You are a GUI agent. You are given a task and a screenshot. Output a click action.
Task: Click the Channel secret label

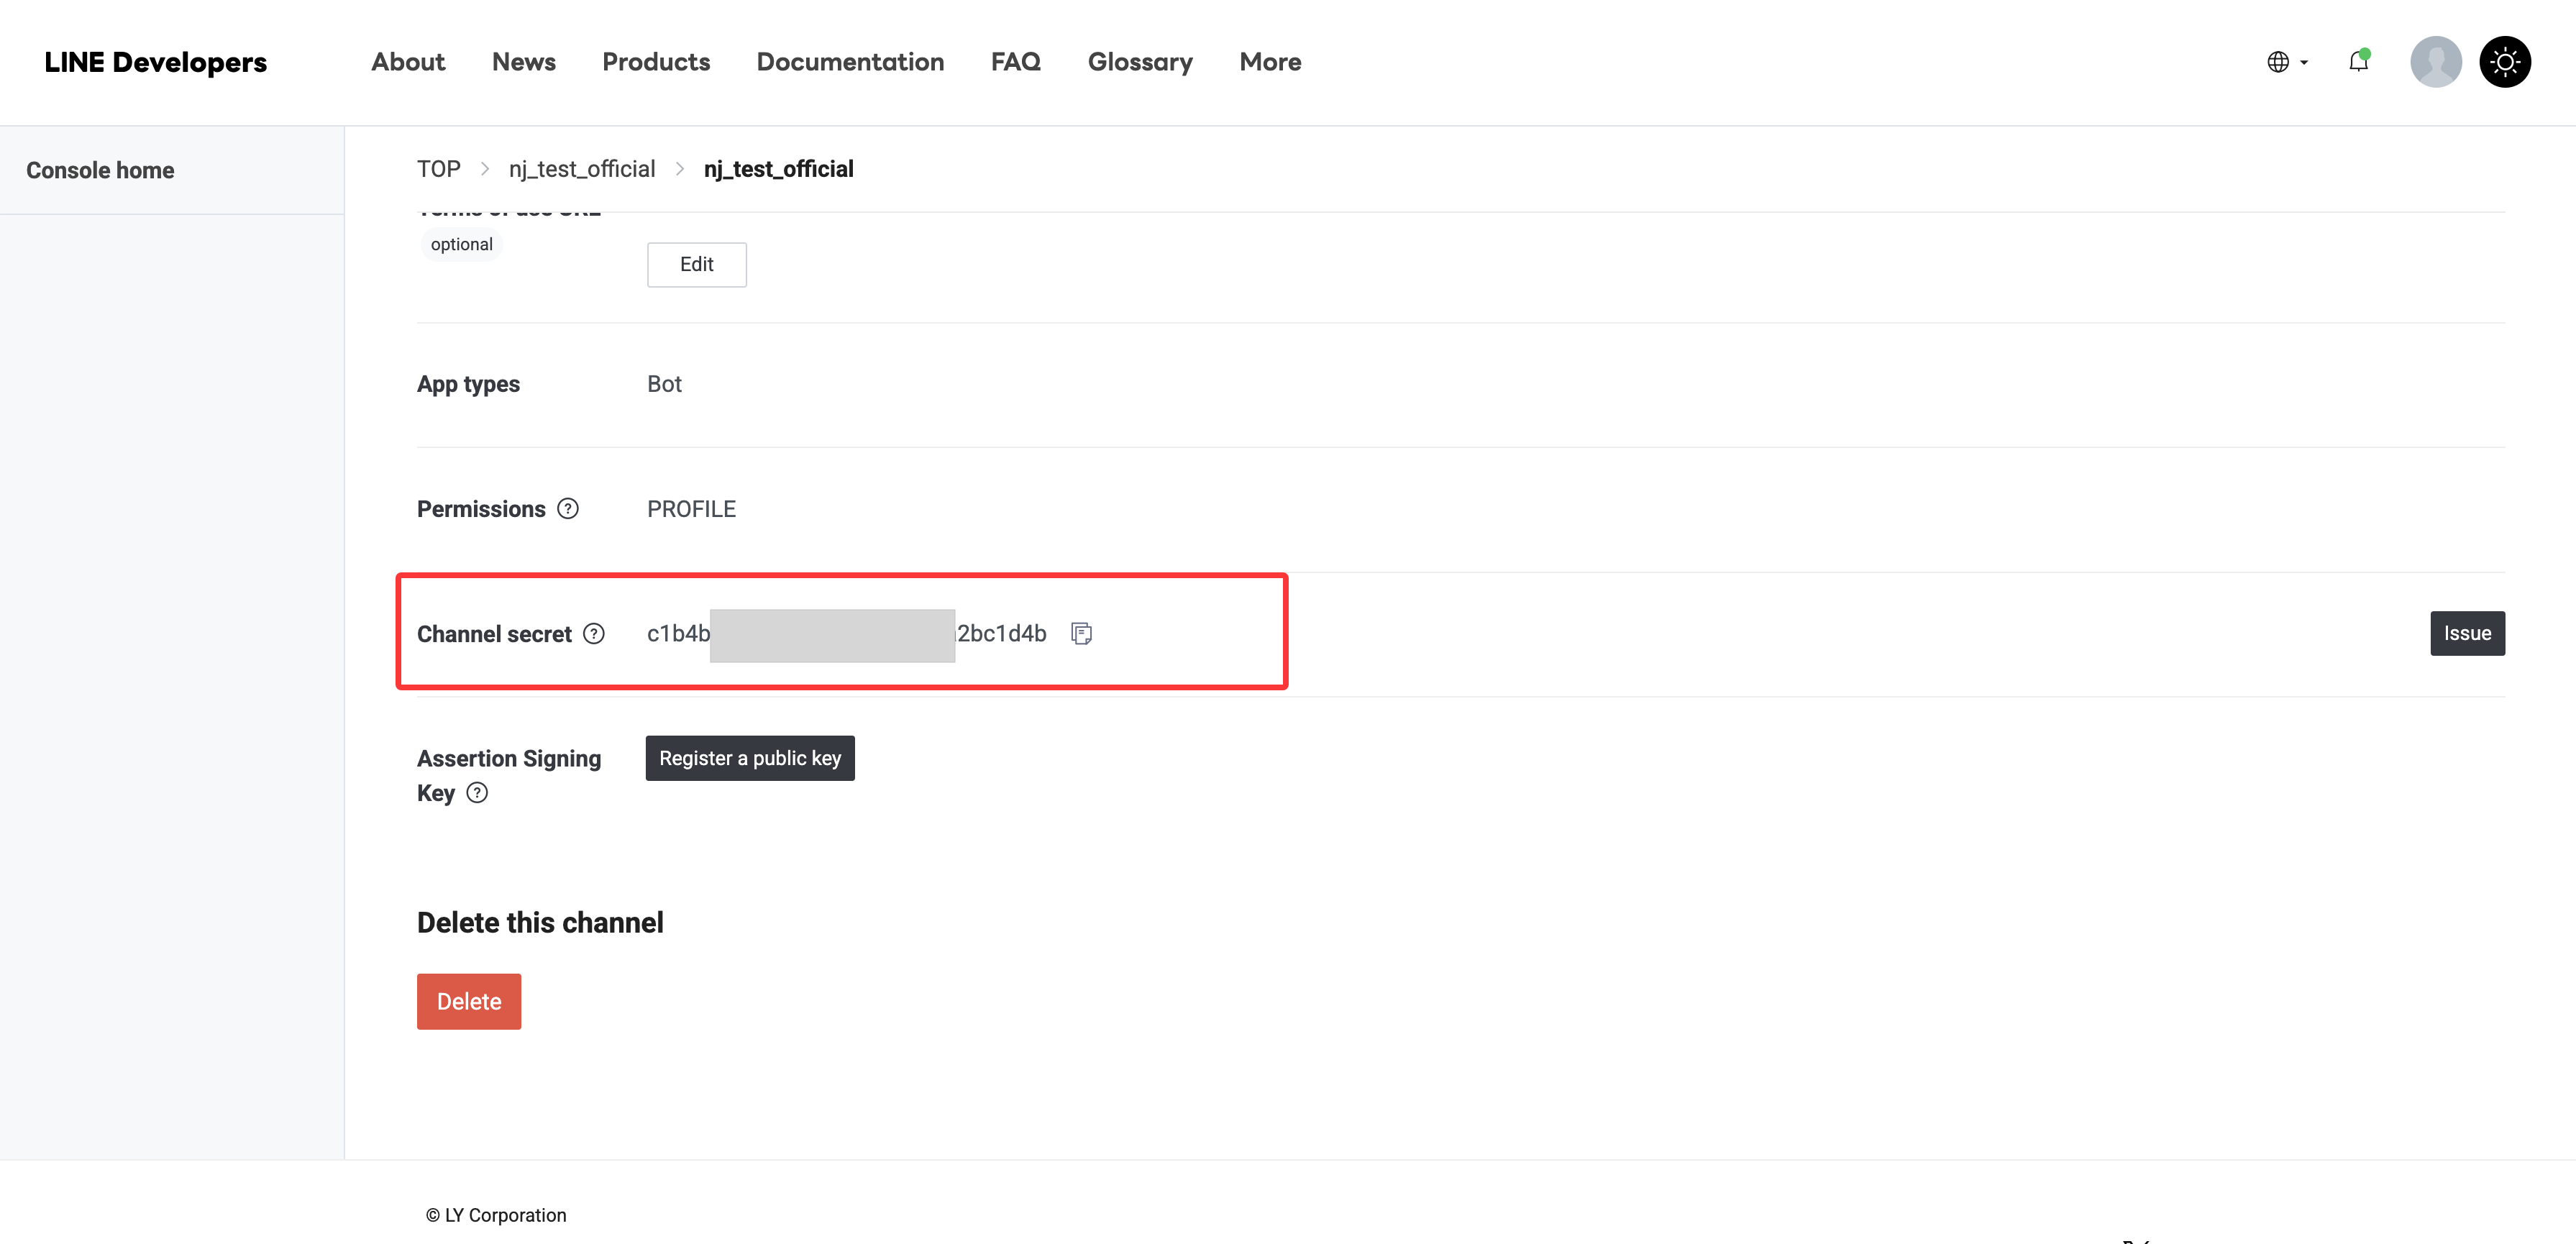coord(494,634)
